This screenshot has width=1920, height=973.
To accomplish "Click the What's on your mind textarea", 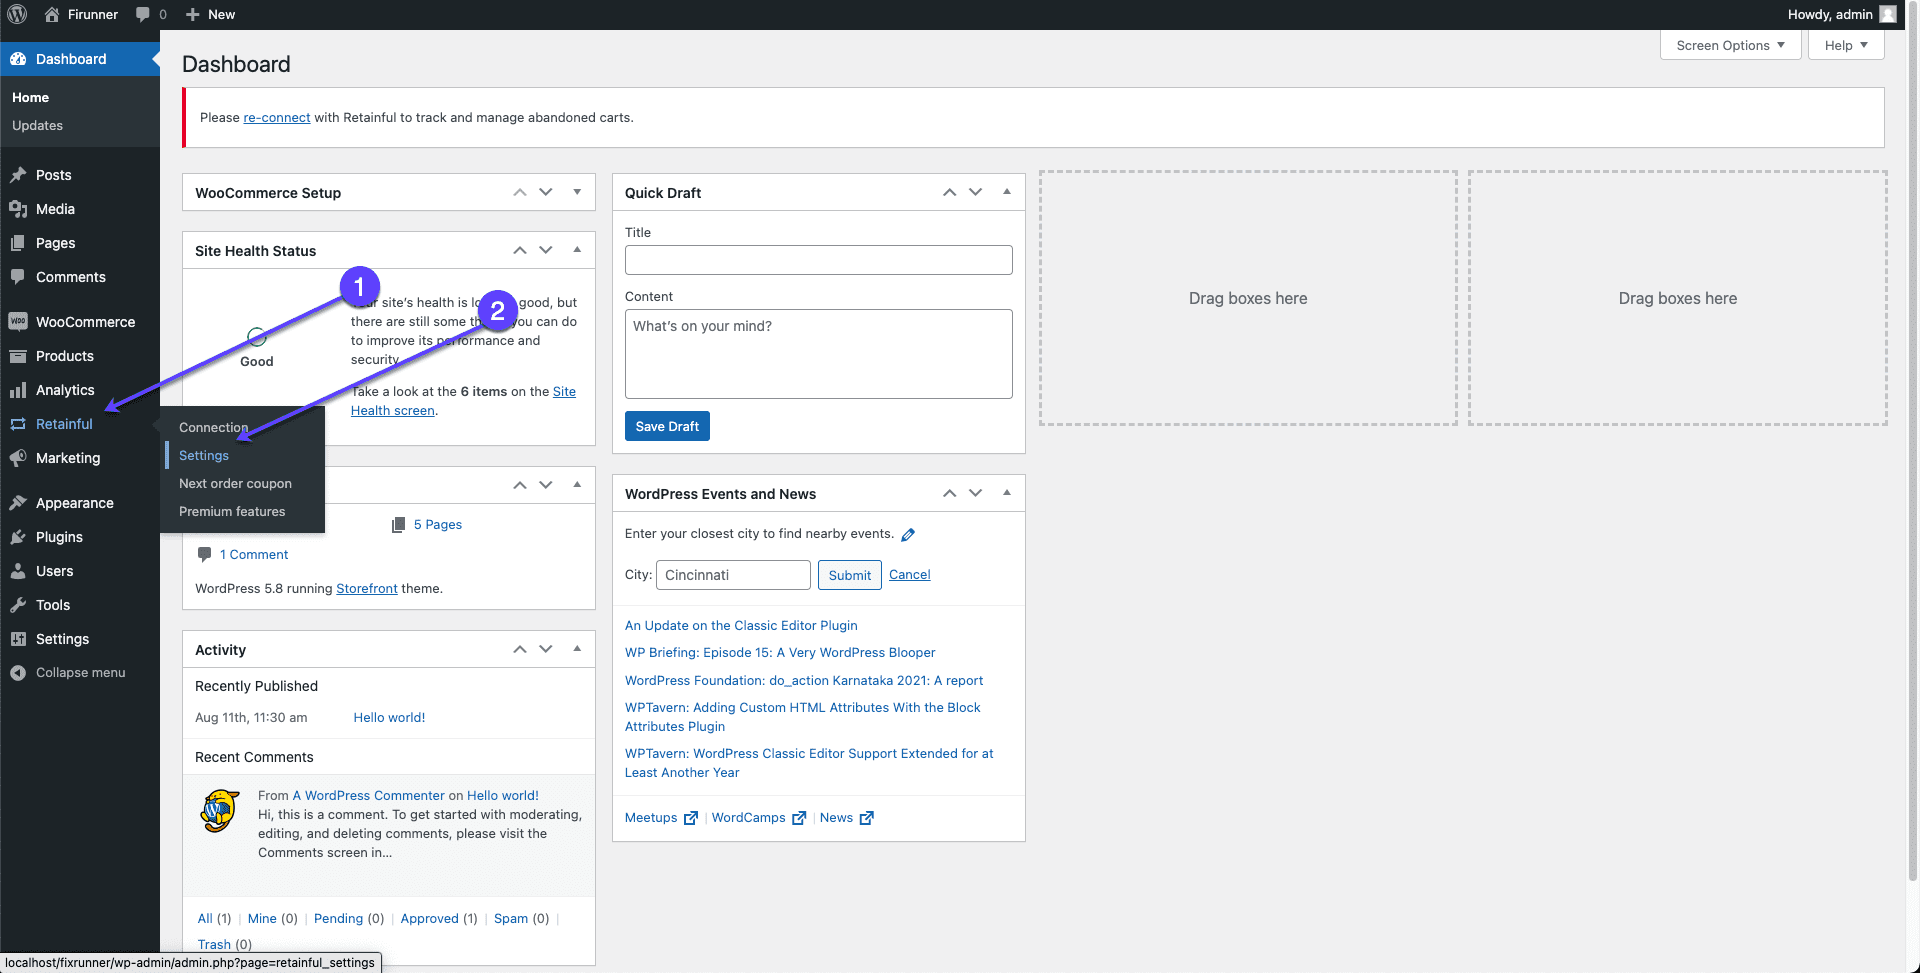I will click(x=818, y=354).
